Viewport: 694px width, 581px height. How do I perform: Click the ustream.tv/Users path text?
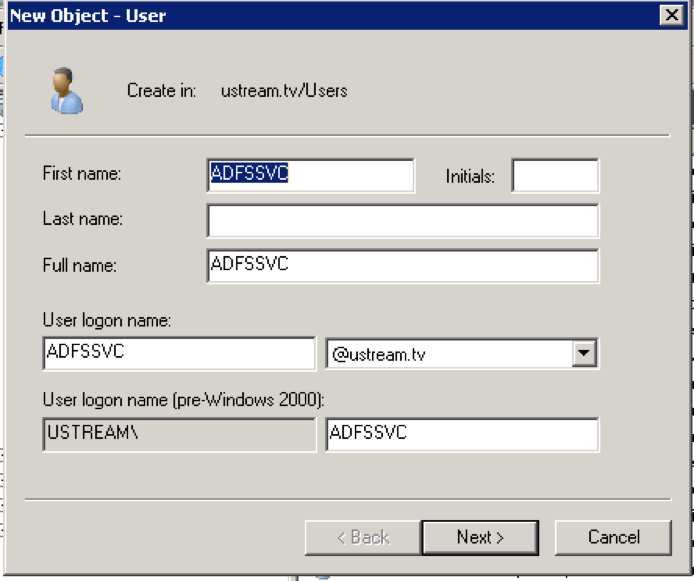284,91
